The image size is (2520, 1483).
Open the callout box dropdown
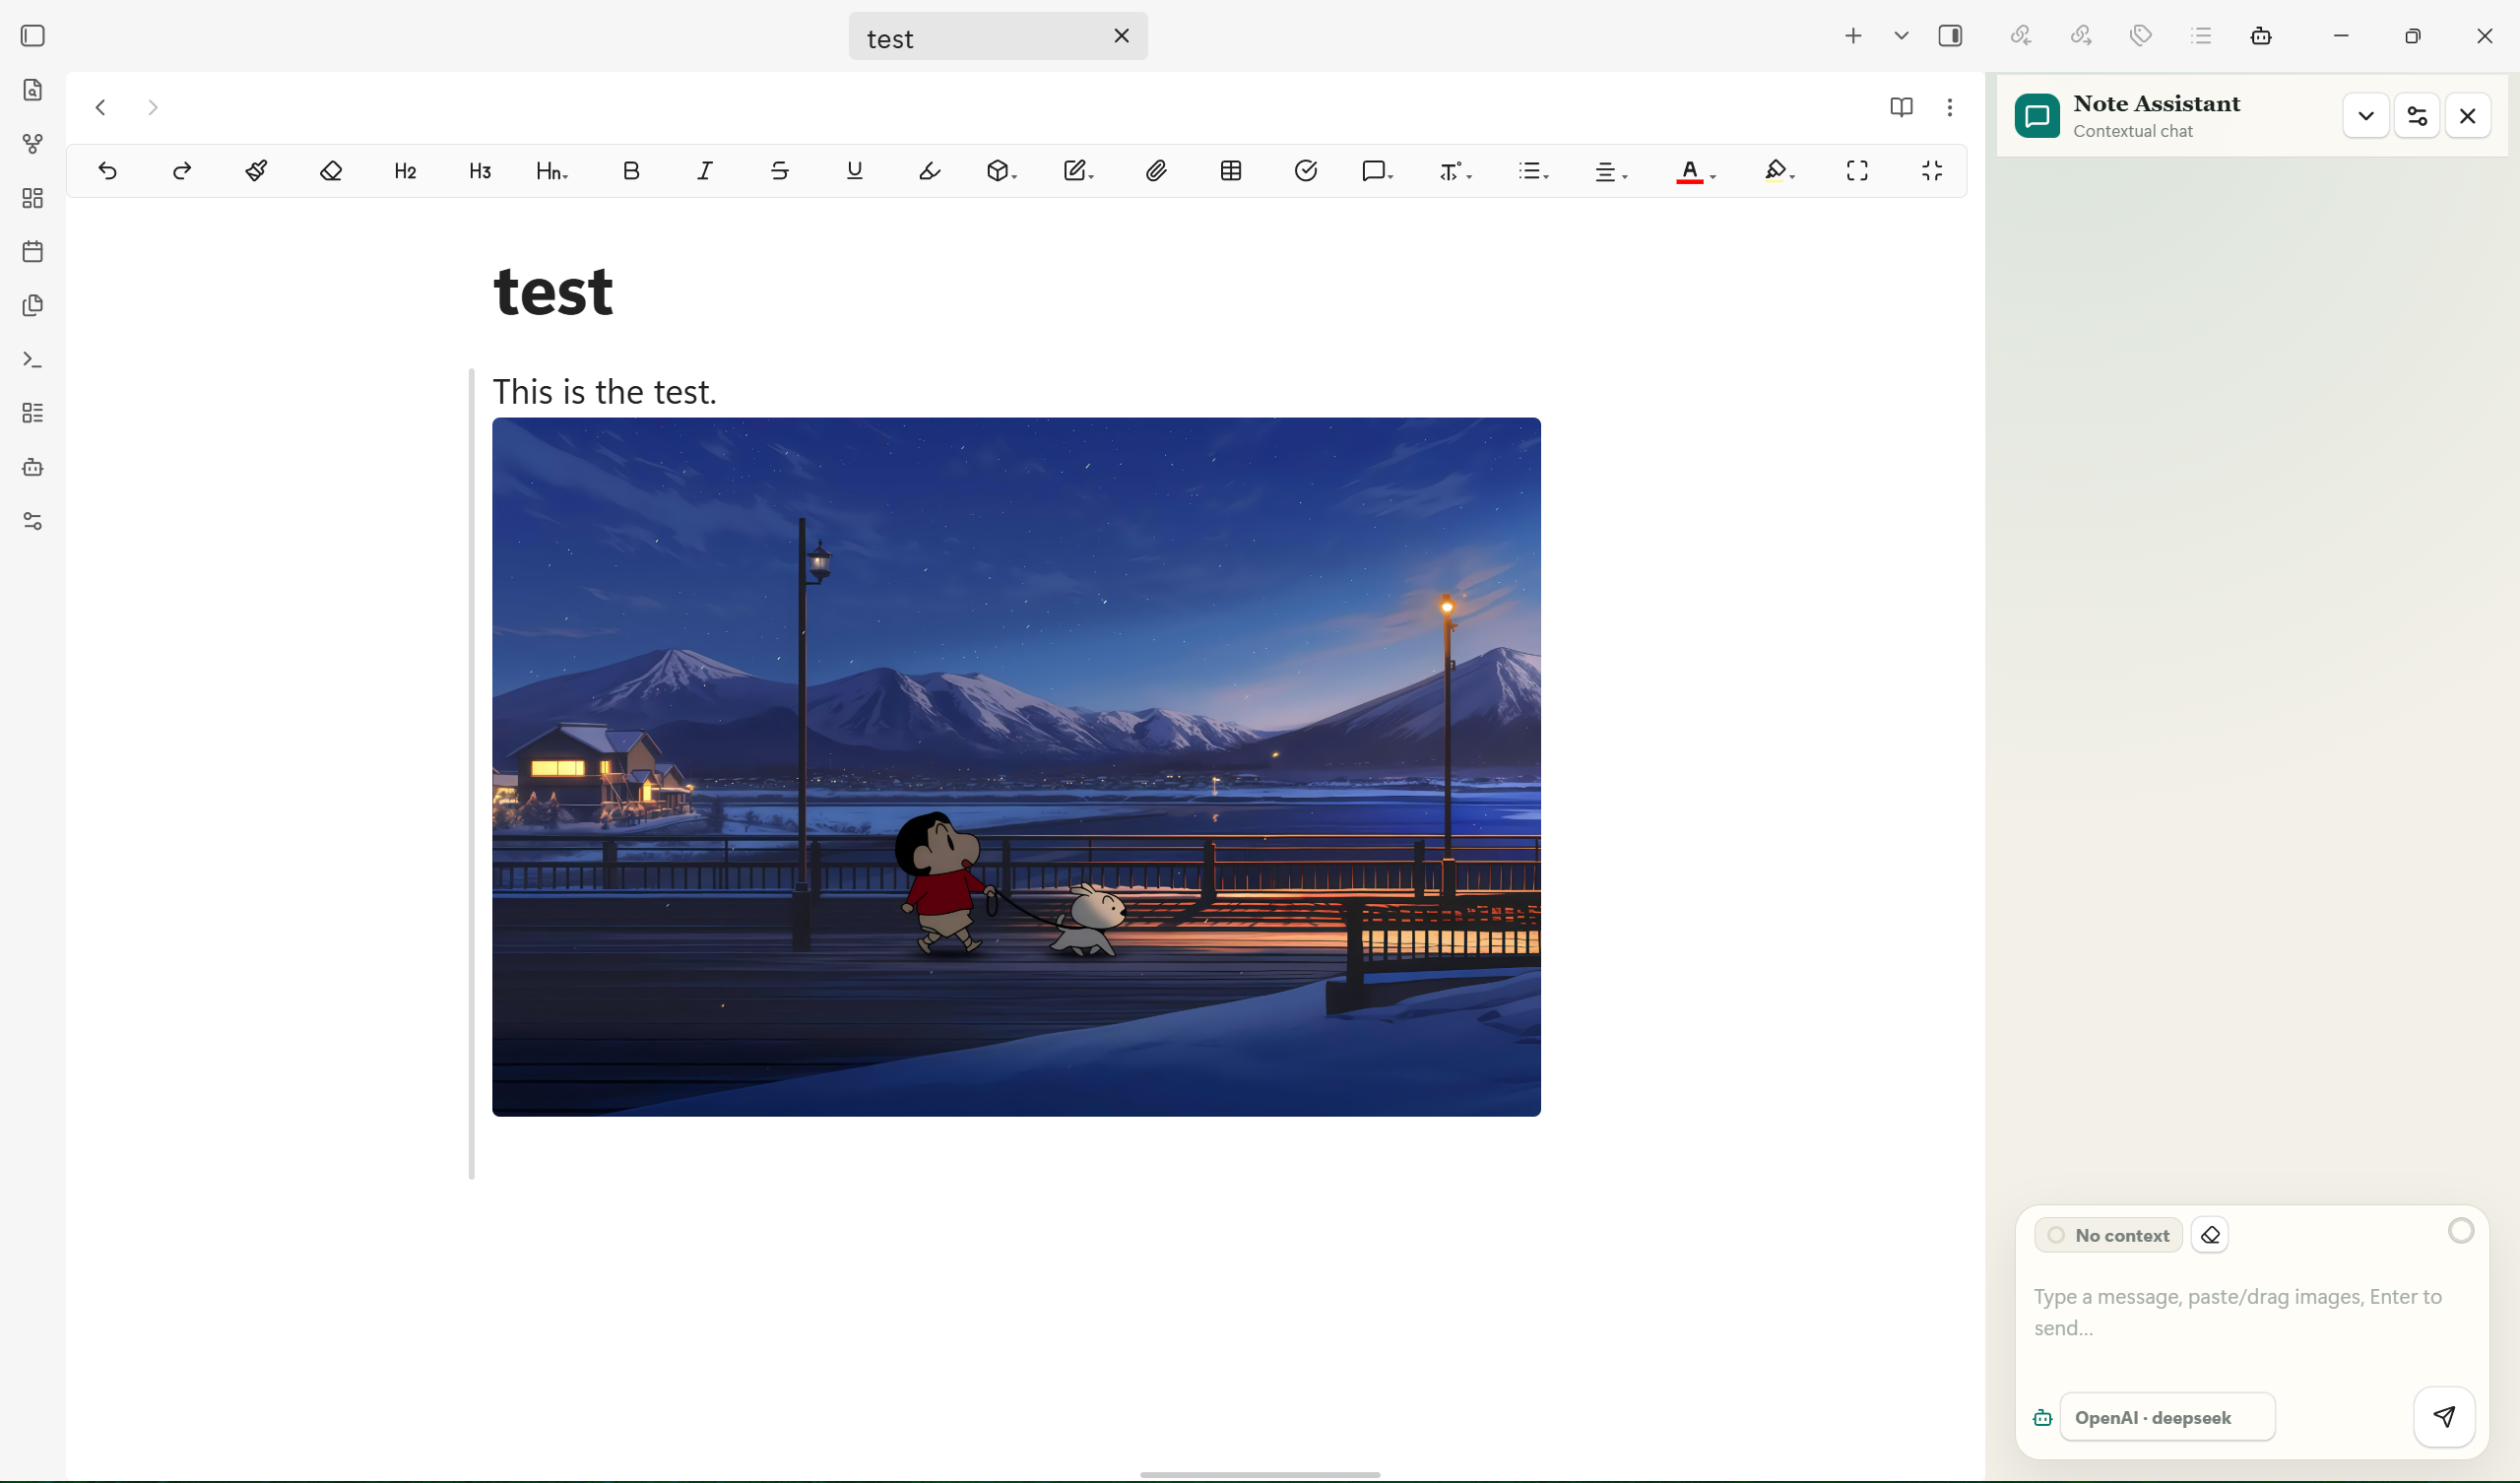[x=1377, y=171]
